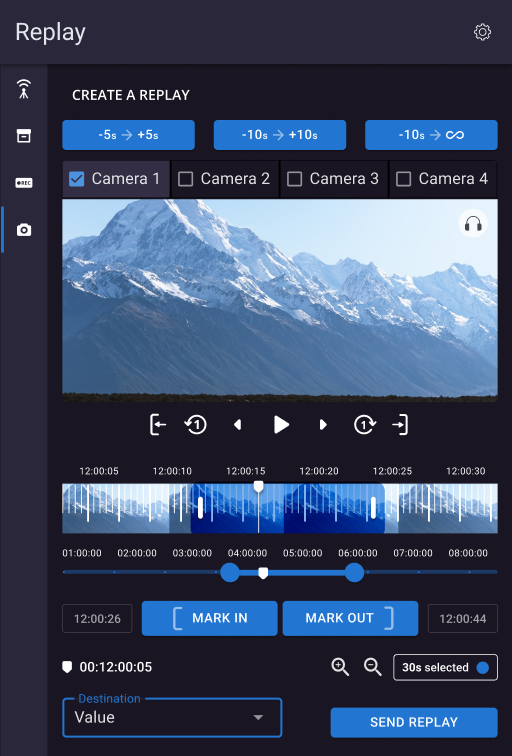Open the settings gear in the Replay header

pyautogui.click(x=482, y=32)
